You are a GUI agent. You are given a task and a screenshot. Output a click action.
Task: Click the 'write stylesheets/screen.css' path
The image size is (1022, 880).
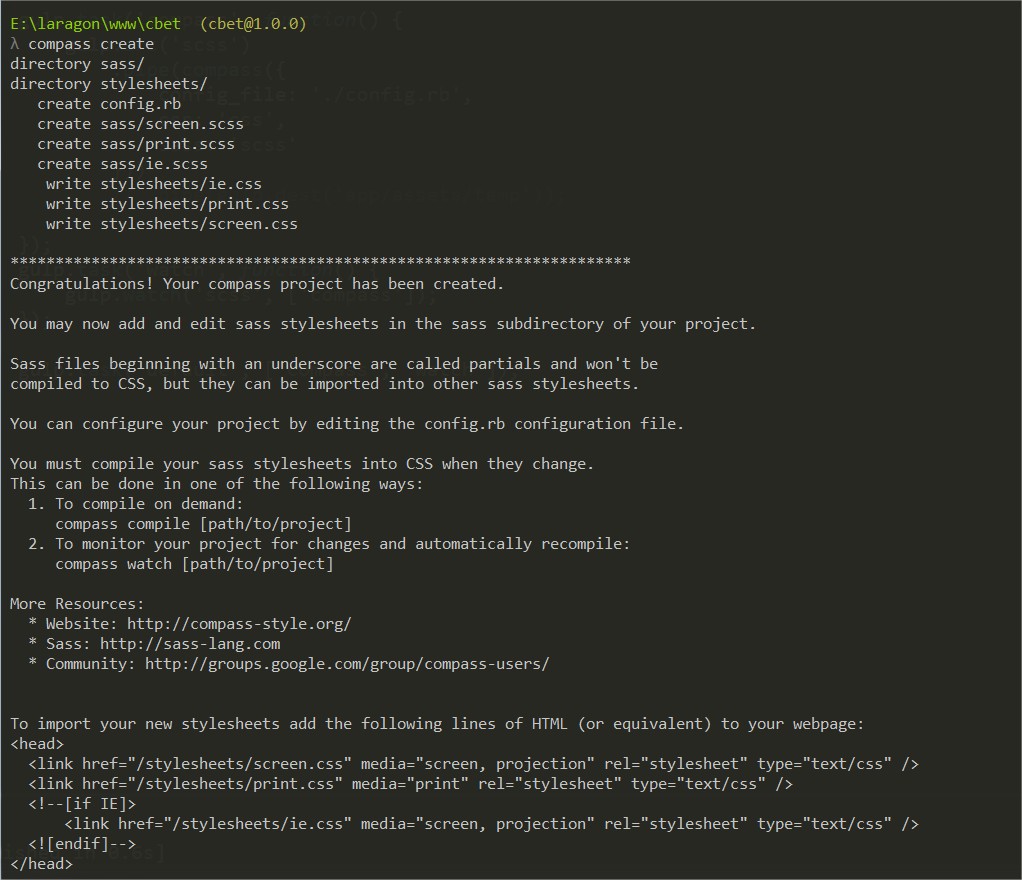click(x=199, y=224)
